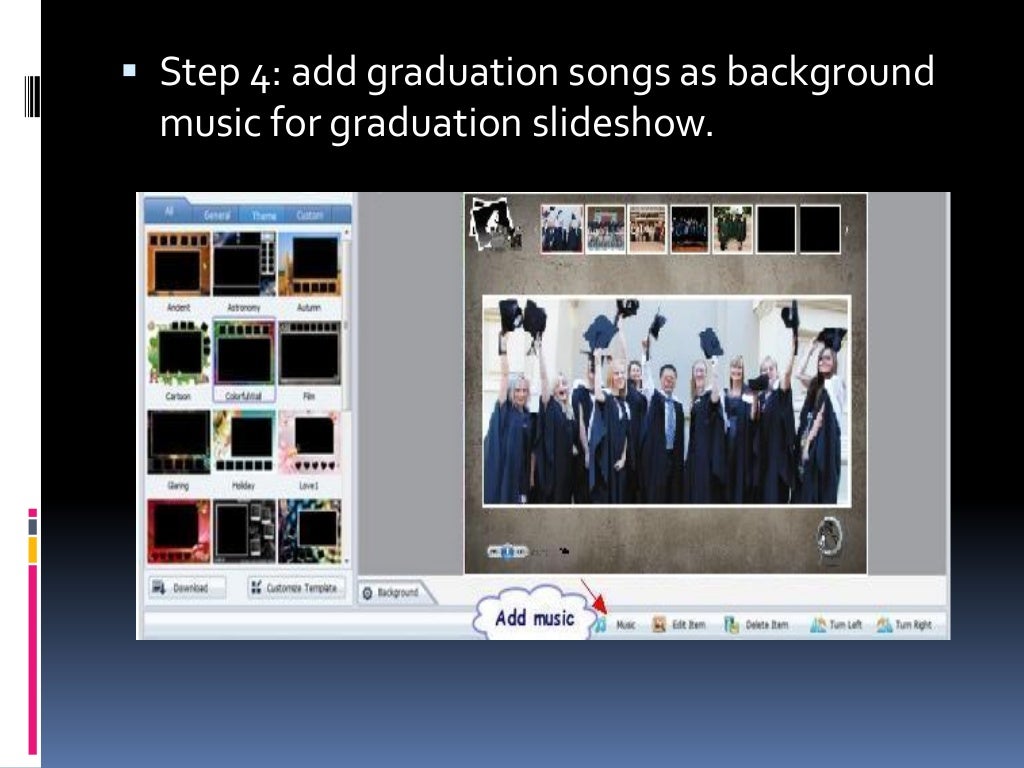The width and height of the screenshot is (1024, 768).
Task: Click the 'Autumn' template name text
Action: pos(309,308)
